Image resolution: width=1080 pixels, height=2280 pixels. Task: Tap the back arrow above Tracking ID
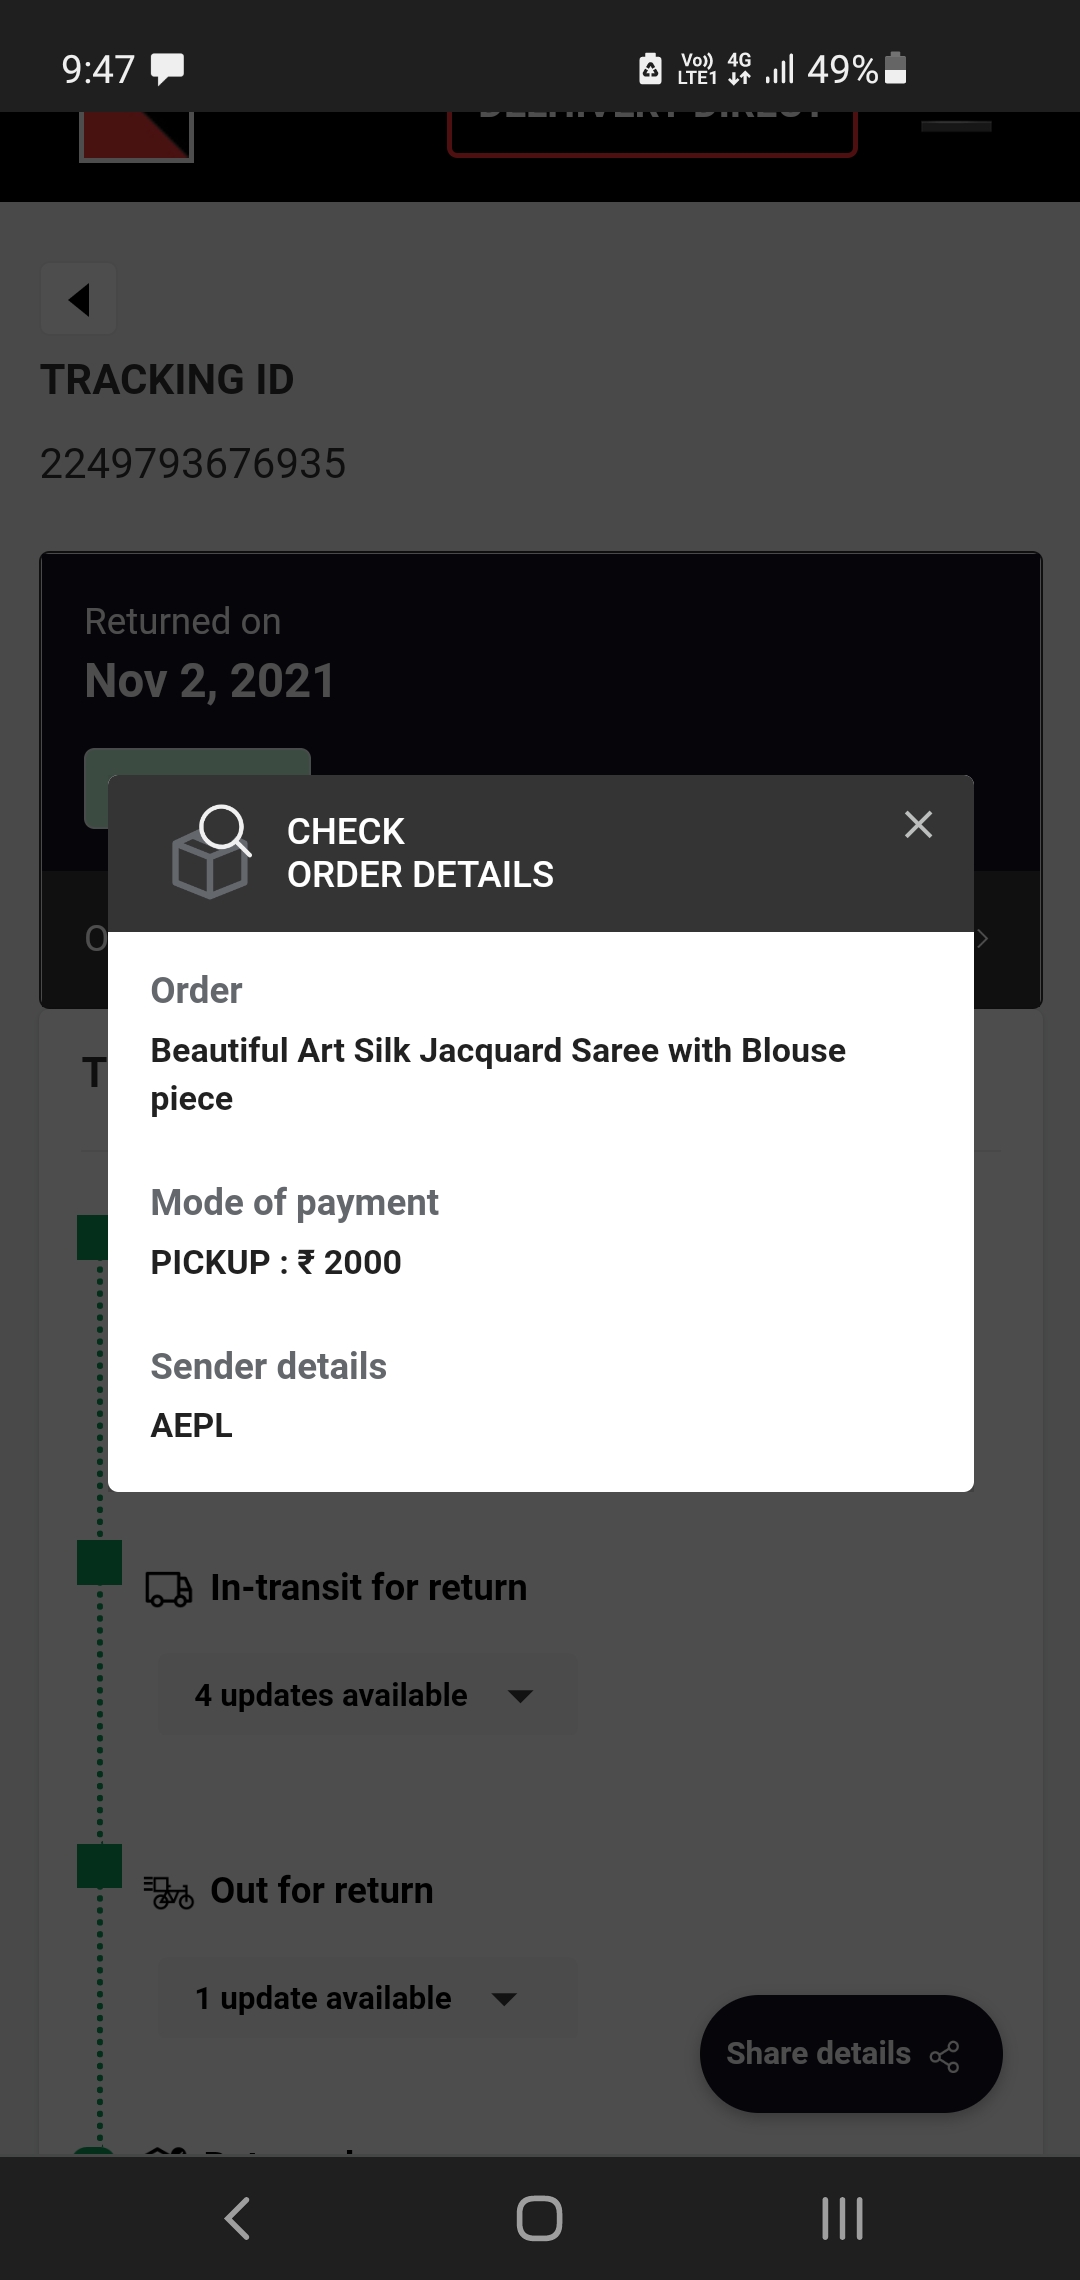point(79,299)
